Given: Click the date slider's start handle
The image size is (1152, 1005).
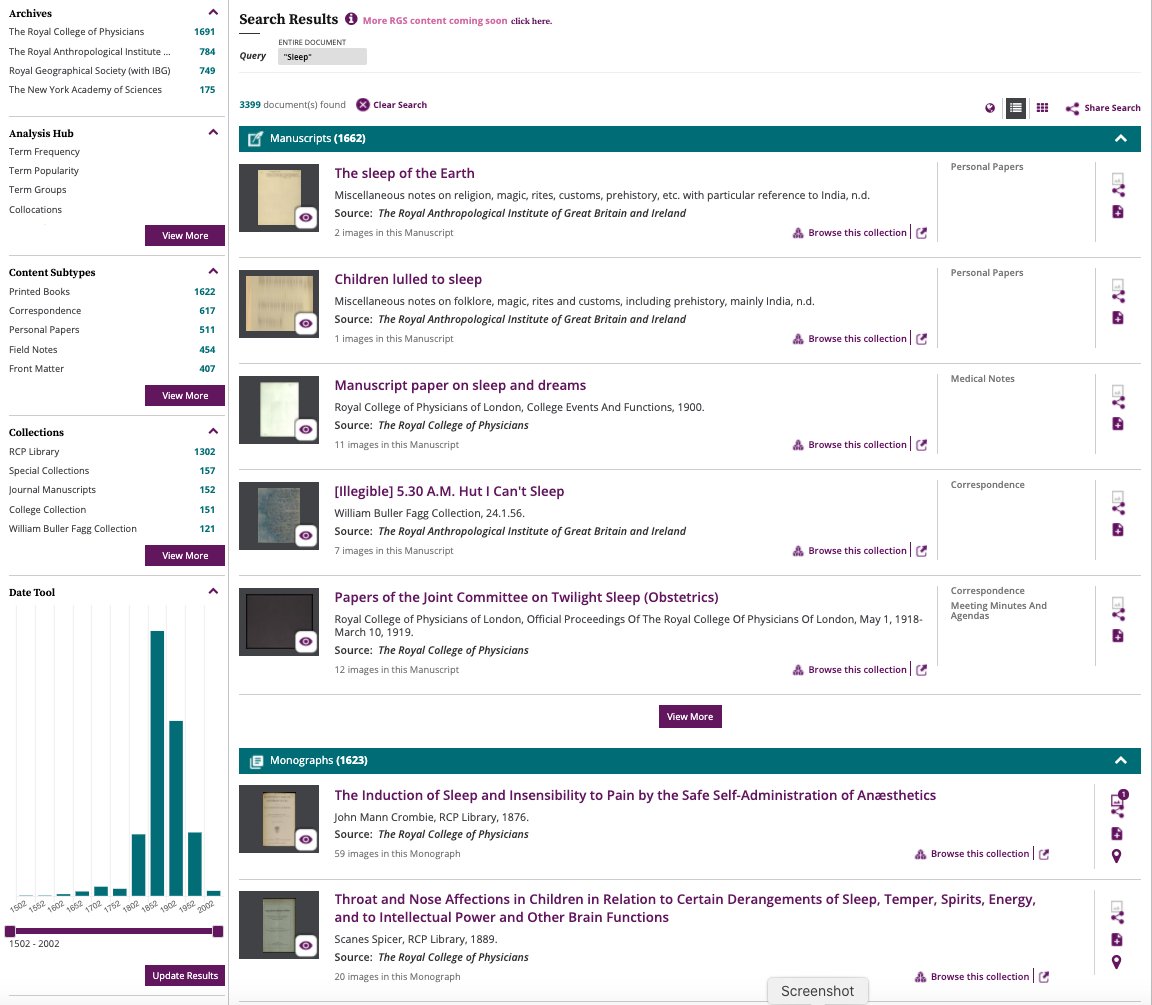Looking at the screenshot, I should tap(10, 931).
